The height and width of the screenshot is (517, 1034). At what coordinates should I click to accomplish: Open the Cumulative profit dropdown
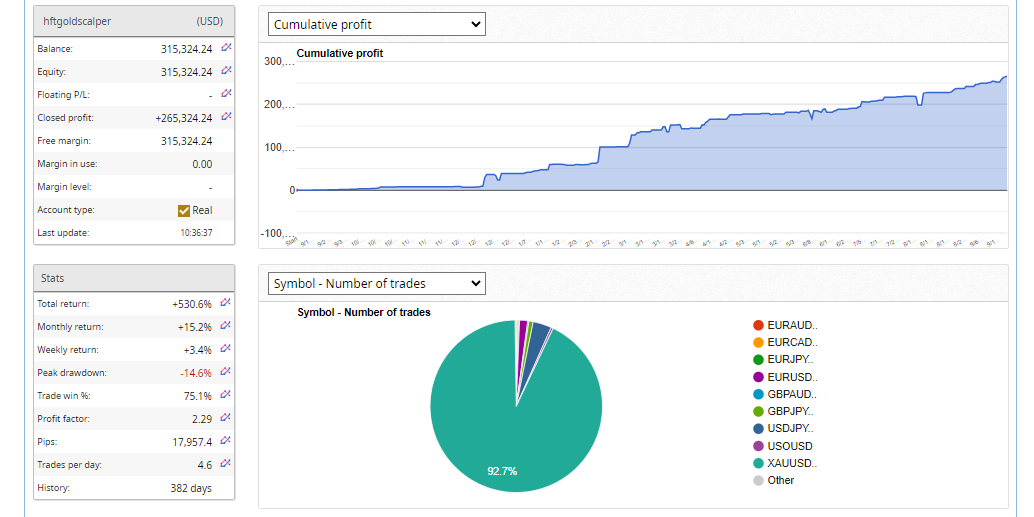377,24
